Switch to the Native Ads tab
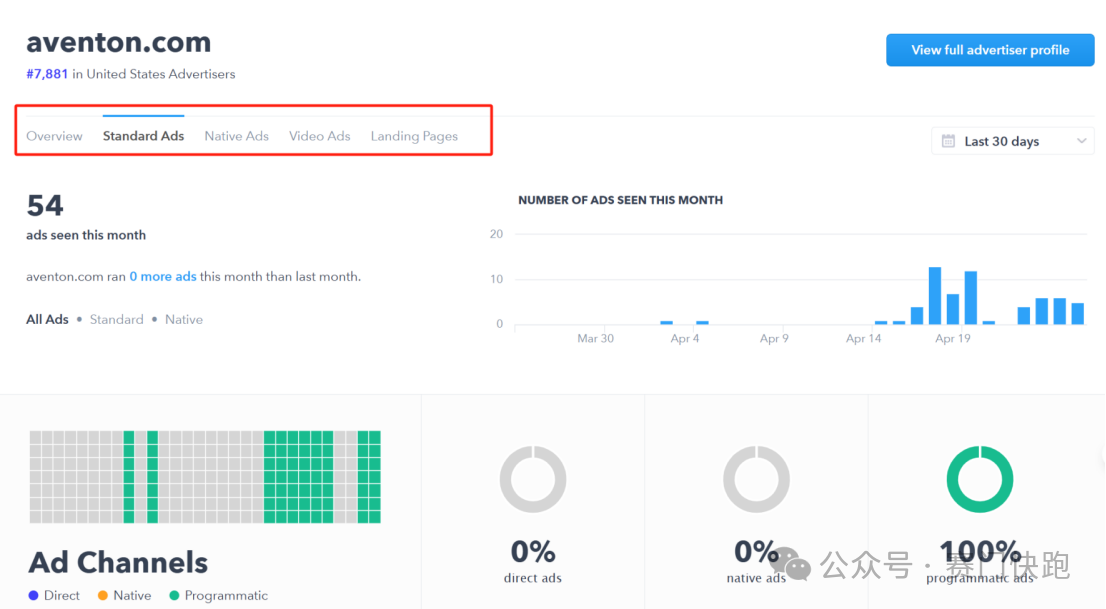The image size is (1106, 609). click(x=236, y=136)
